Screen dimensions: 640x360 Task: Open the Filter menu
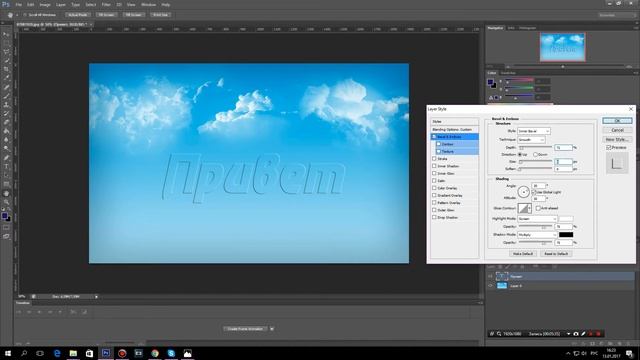[x=106, y=4]
